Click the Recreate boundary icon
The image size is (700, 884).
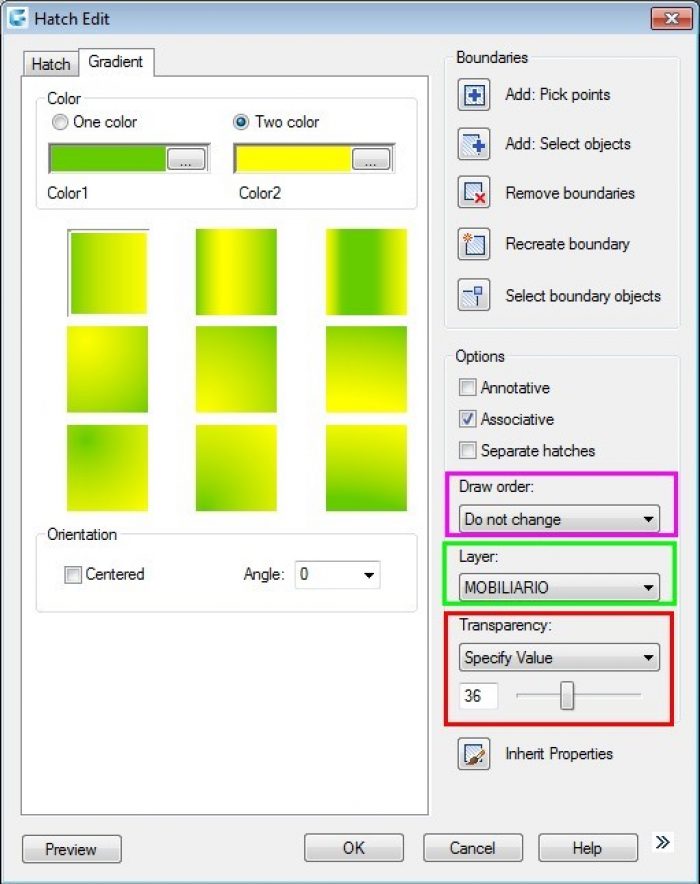(x=473, y=244)
